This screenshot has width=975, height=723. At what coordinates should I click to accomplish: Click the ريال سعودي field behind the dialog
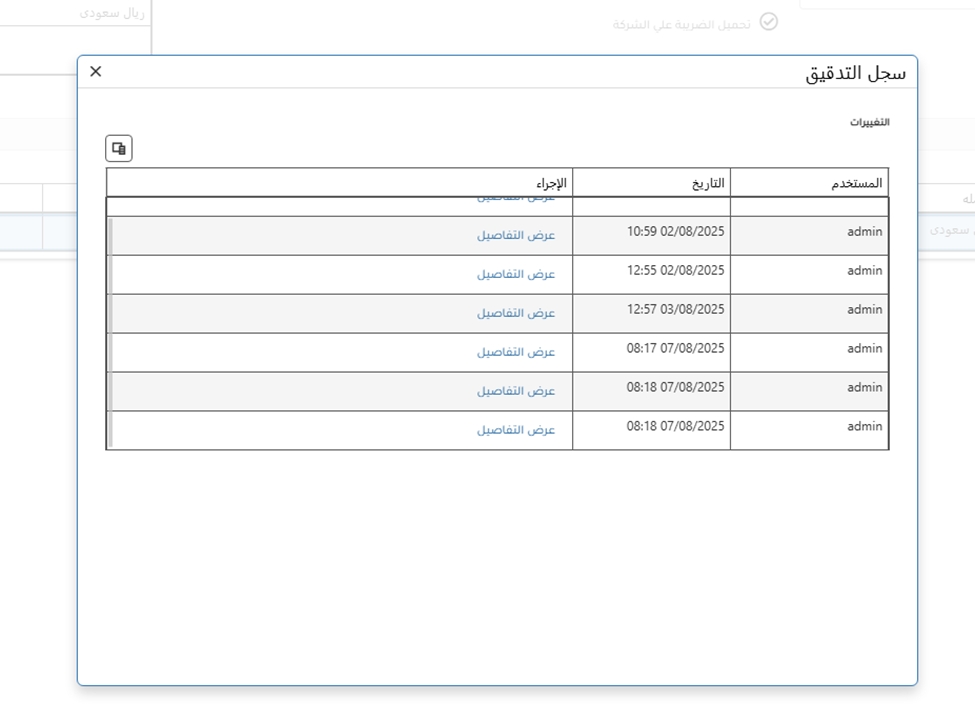click(x=113, y=13)
